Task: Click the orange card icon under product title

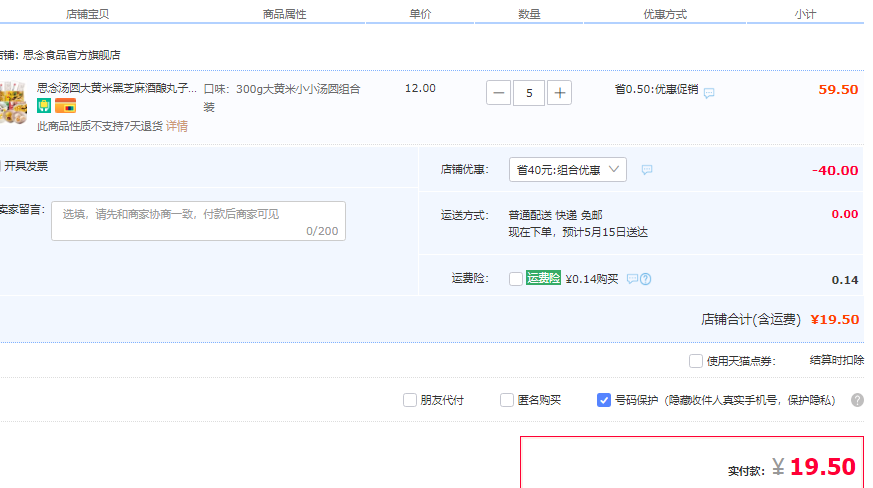Action: coord(65,105)
